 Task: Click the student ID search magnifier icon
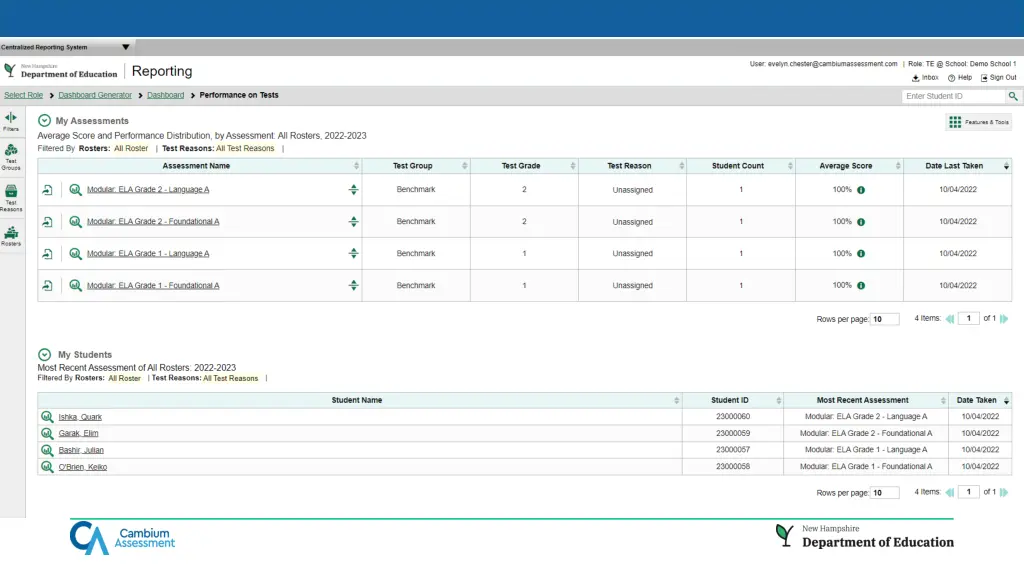point(1013,96)
